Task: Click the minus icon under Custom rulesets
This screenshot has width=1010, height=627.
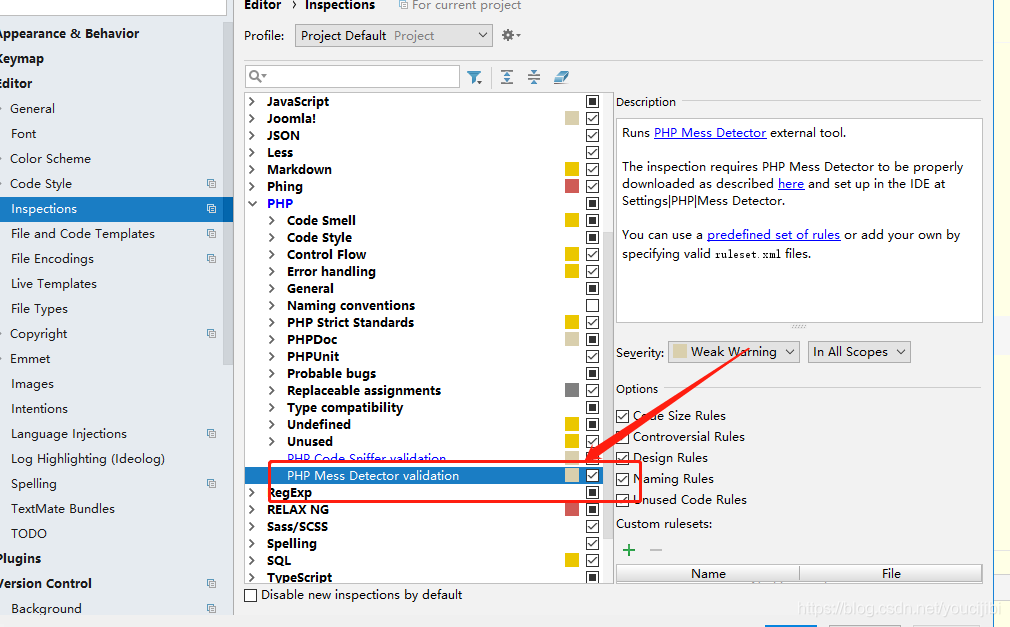Action: click(x=654, y=549)
